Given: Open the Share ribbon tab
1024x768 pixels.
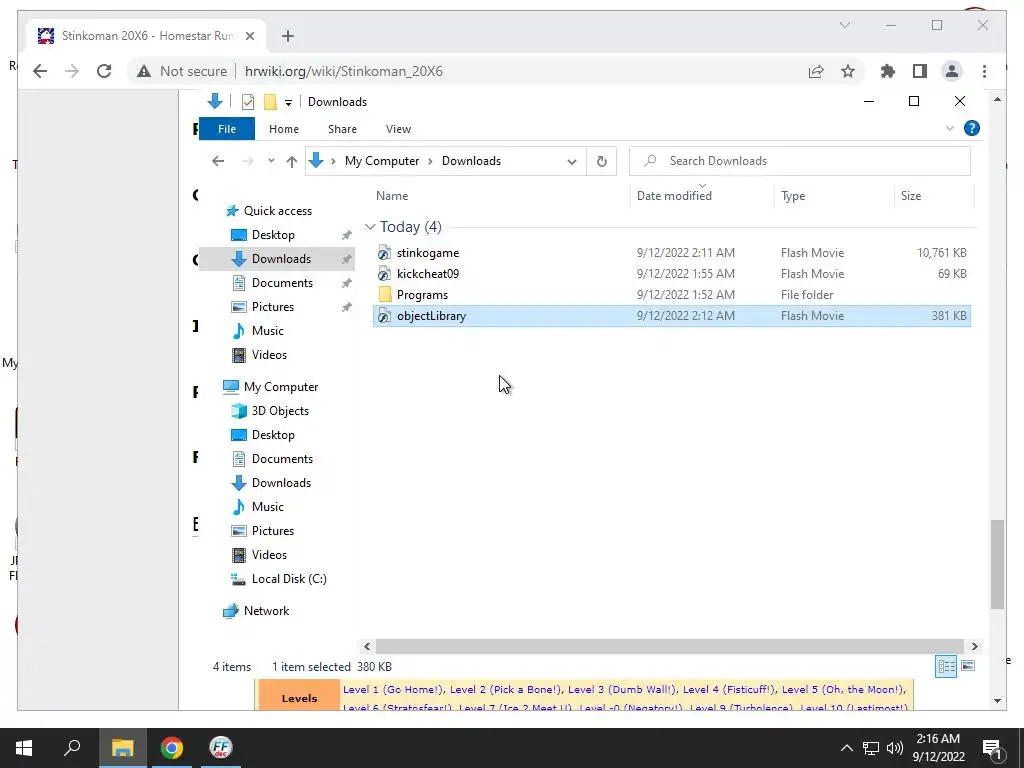Looking at the screenshot, I should (x=342, y=129).
